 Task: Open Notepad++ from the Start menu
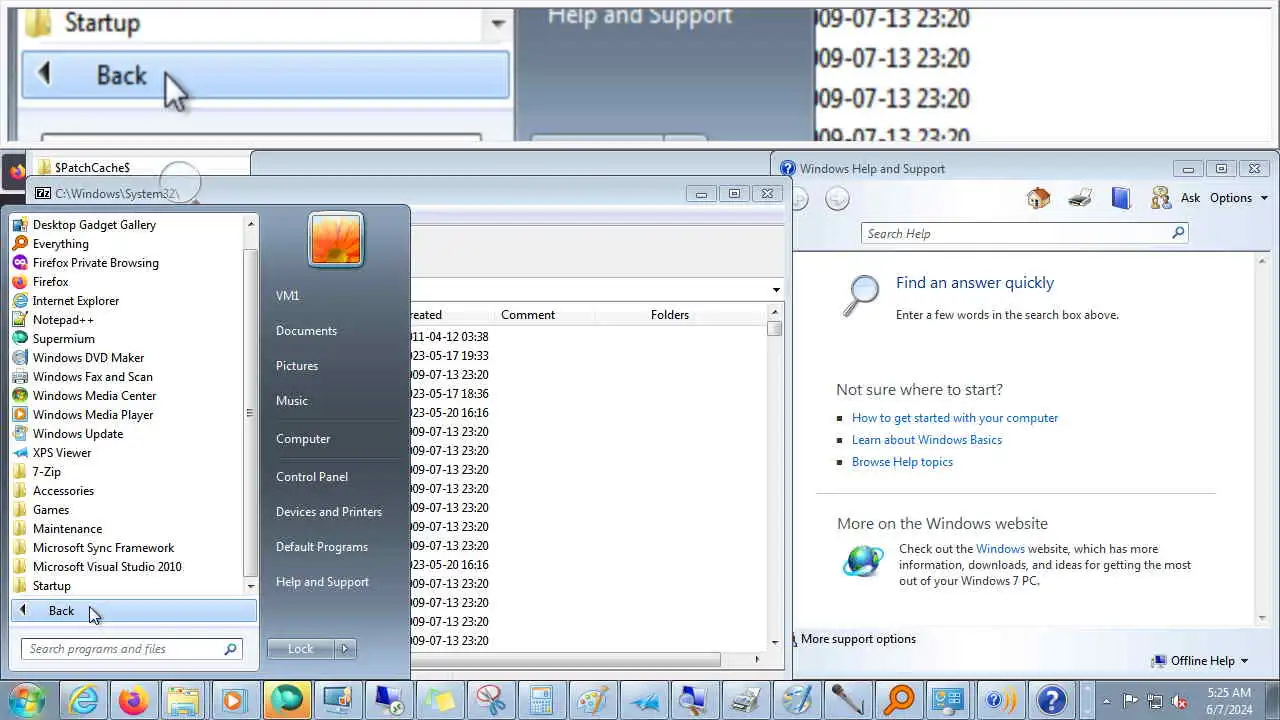point(63,320)
